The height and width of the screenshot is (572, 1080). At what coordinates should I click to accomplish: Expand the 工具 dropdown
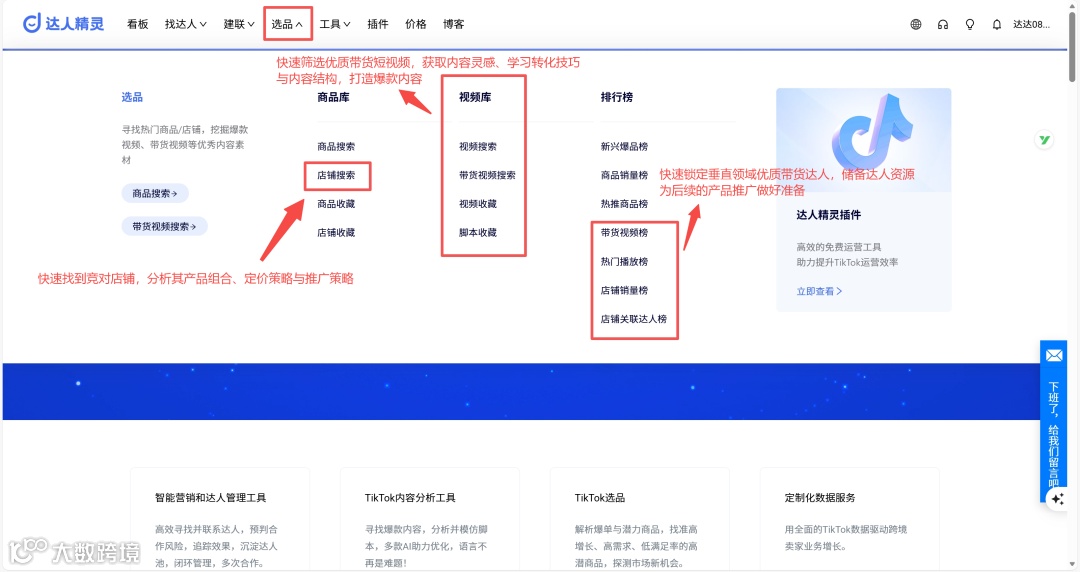(x=335, y=24)
